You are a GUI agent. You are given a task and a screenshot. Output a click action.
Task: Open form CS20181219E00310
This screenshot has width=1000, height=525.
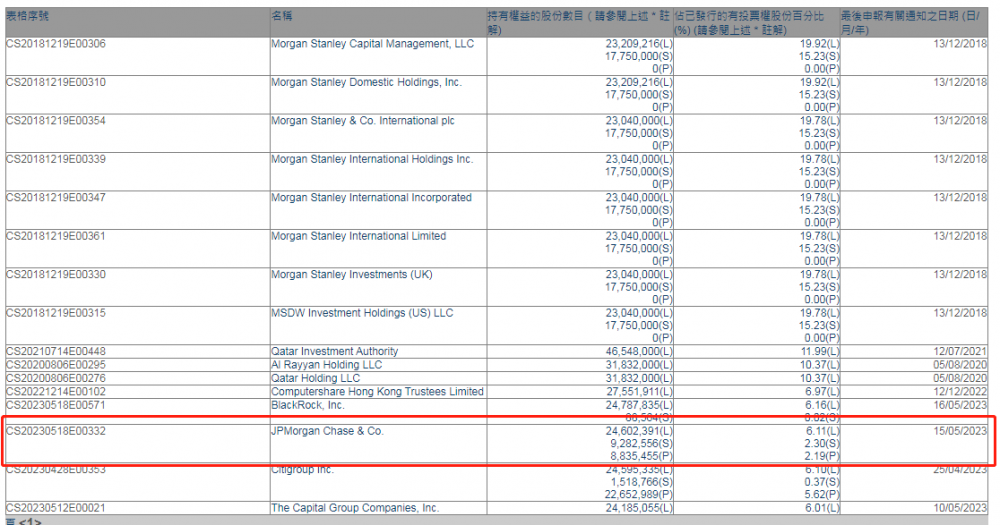point(56,82)
